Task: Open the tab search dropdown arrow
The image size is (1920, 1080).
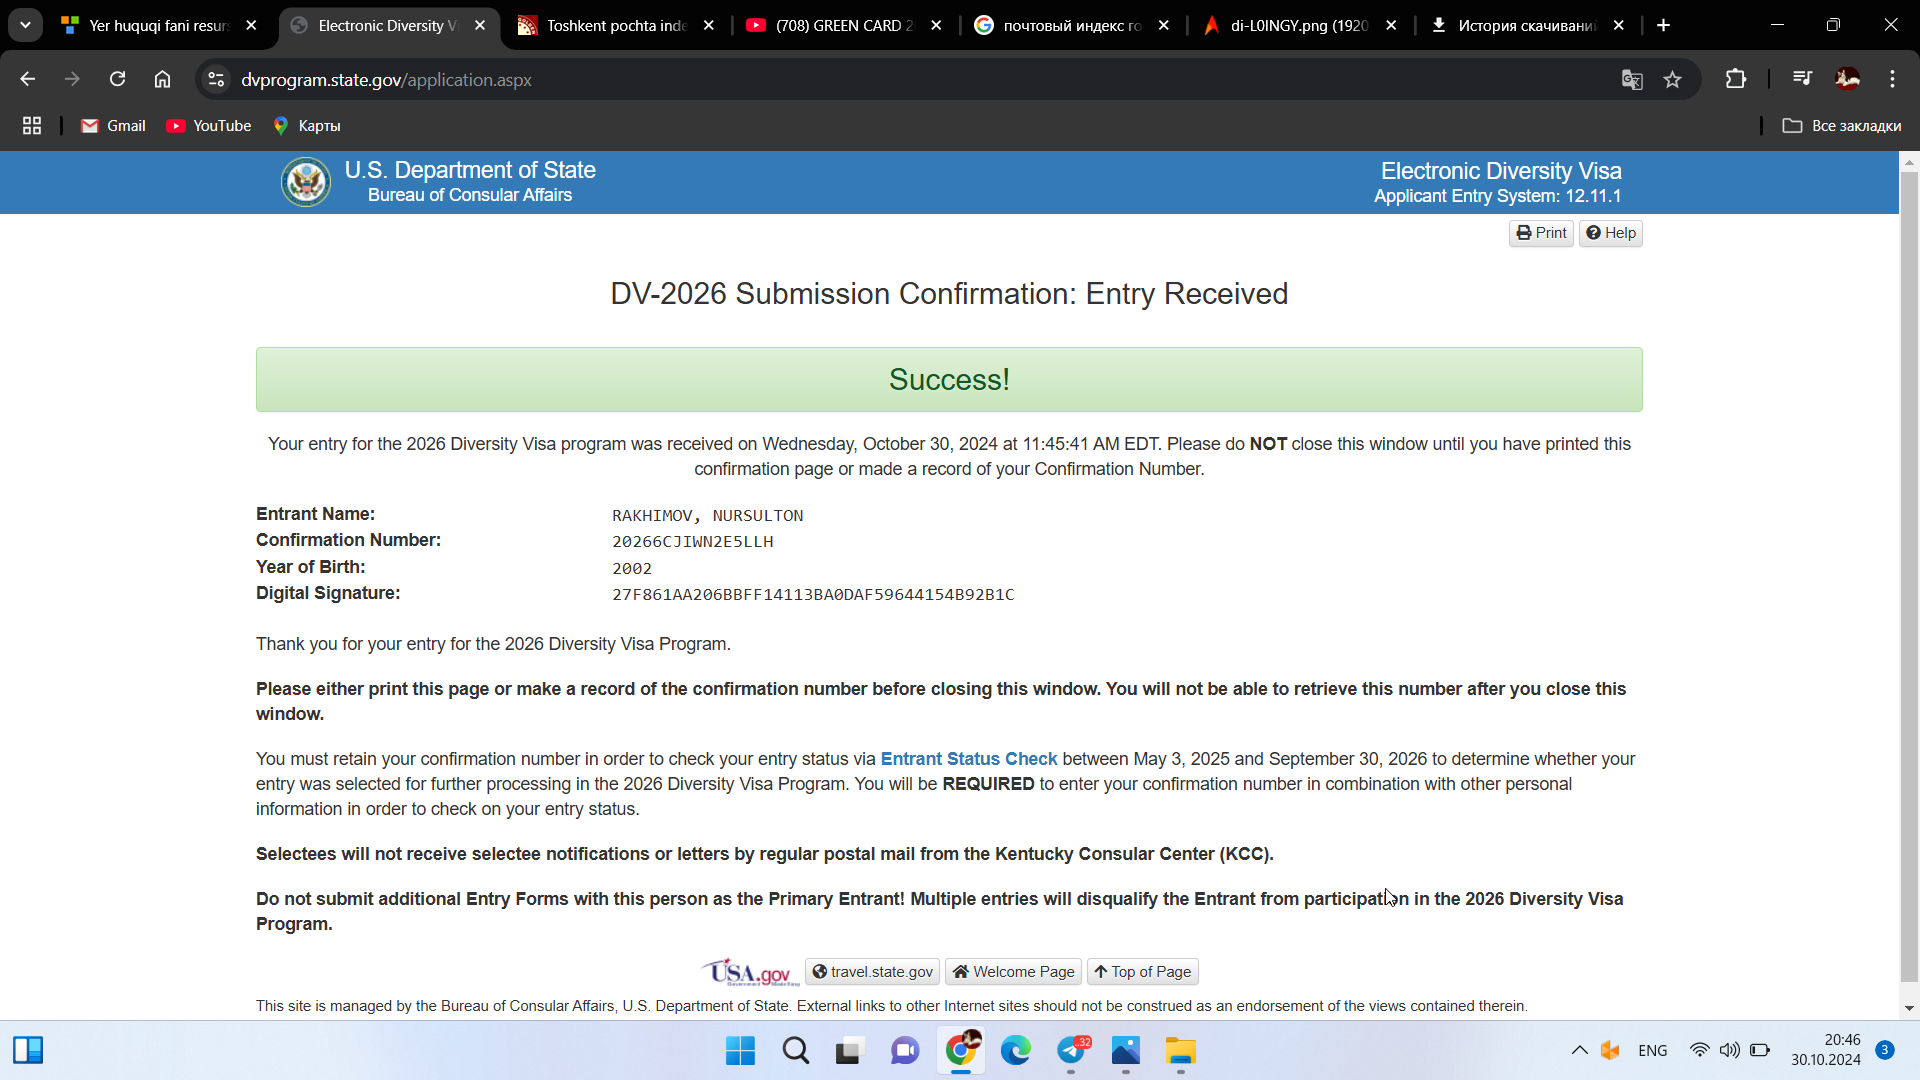Action: tap(25, 25)
